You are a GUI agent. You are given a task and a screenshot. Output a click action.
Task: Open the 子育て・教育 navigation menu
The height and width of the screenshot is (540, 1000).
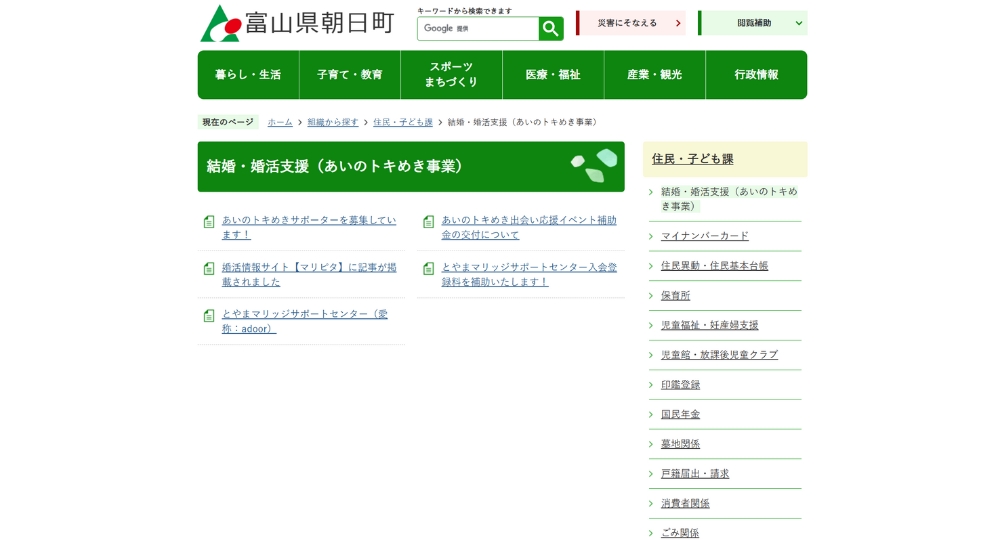[350, 75]
